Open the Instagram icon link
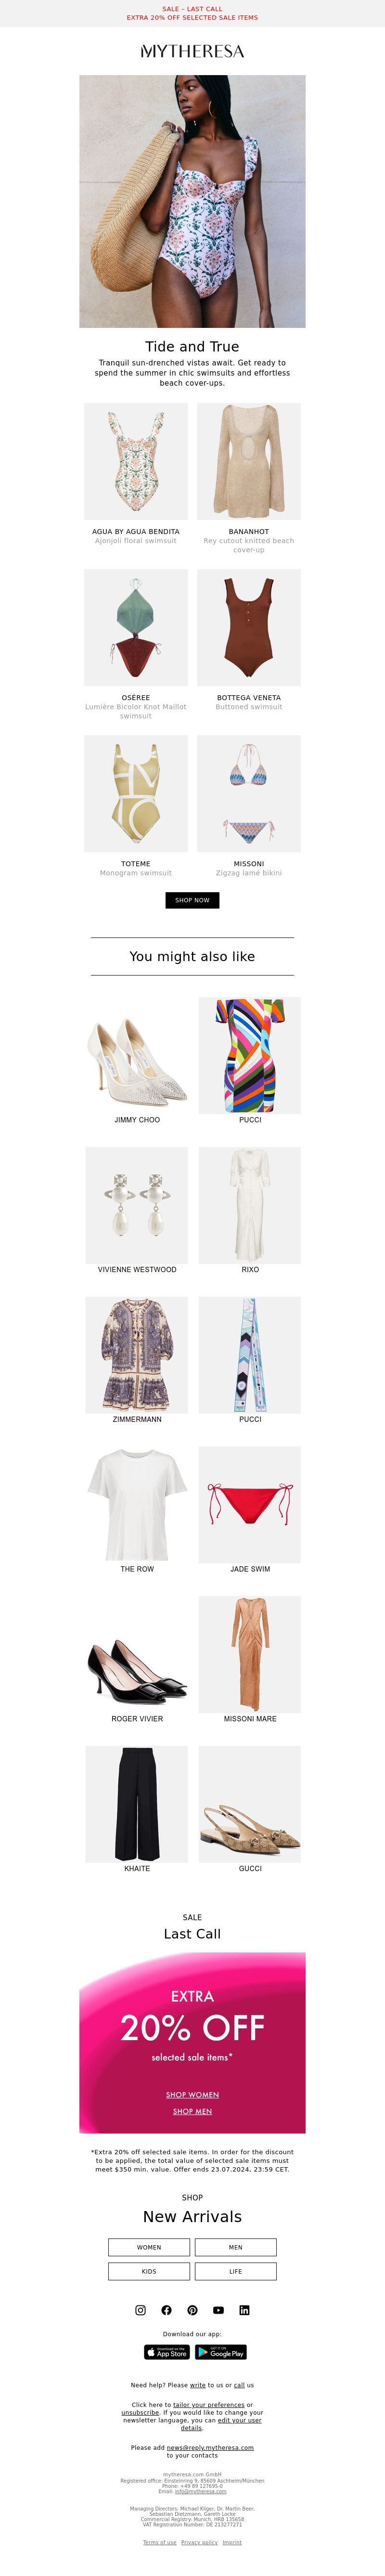The width and height of the screenshot is (385, 2576). tap(140, 2310)
